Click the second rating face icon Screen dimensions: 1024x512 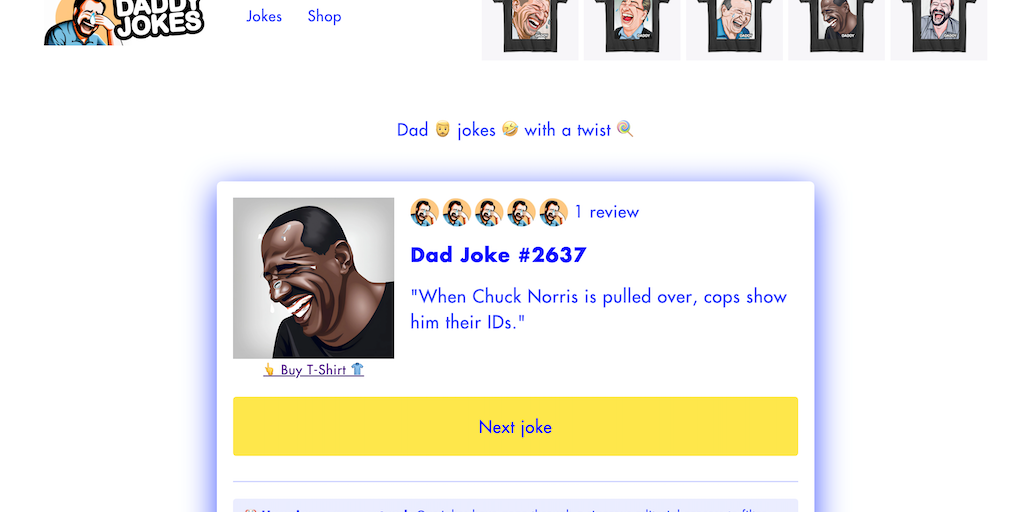pos(456,212)
